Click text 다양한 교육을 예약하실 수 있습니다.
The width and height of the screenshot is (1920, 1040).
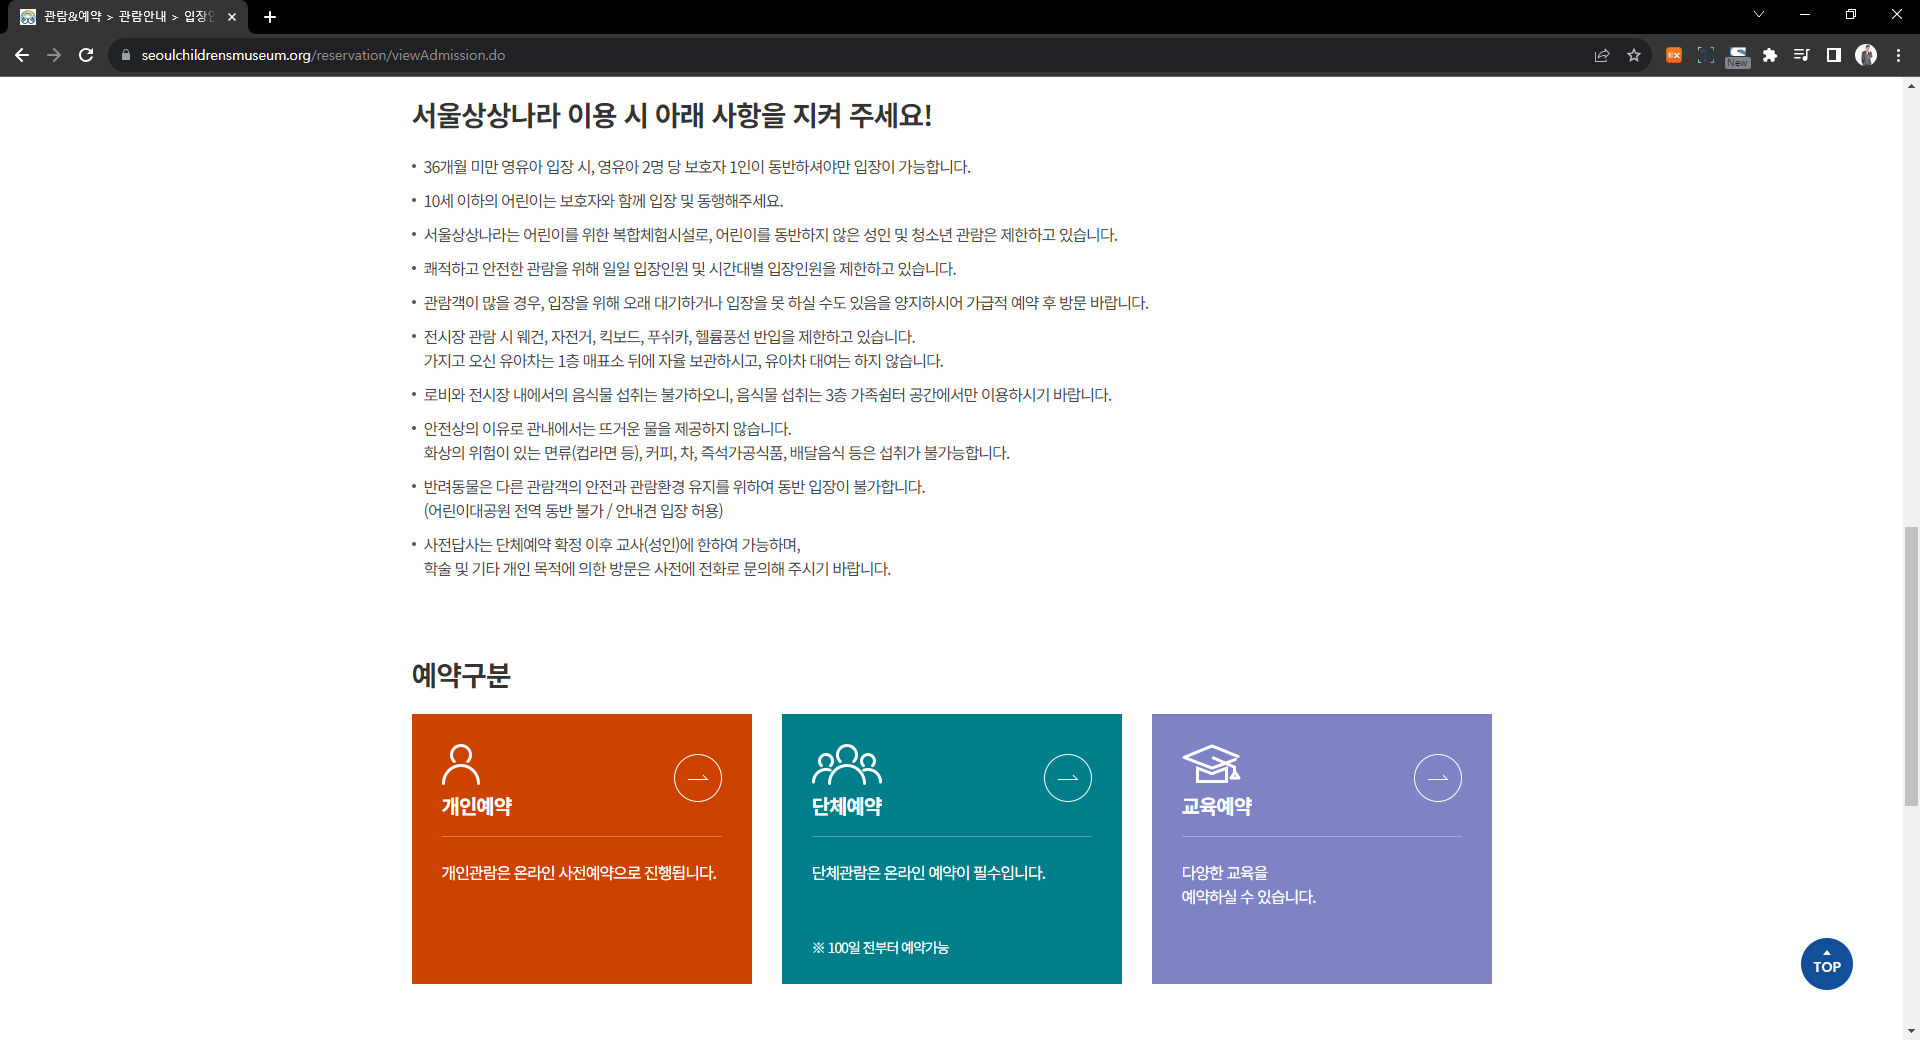[1249, 885]
